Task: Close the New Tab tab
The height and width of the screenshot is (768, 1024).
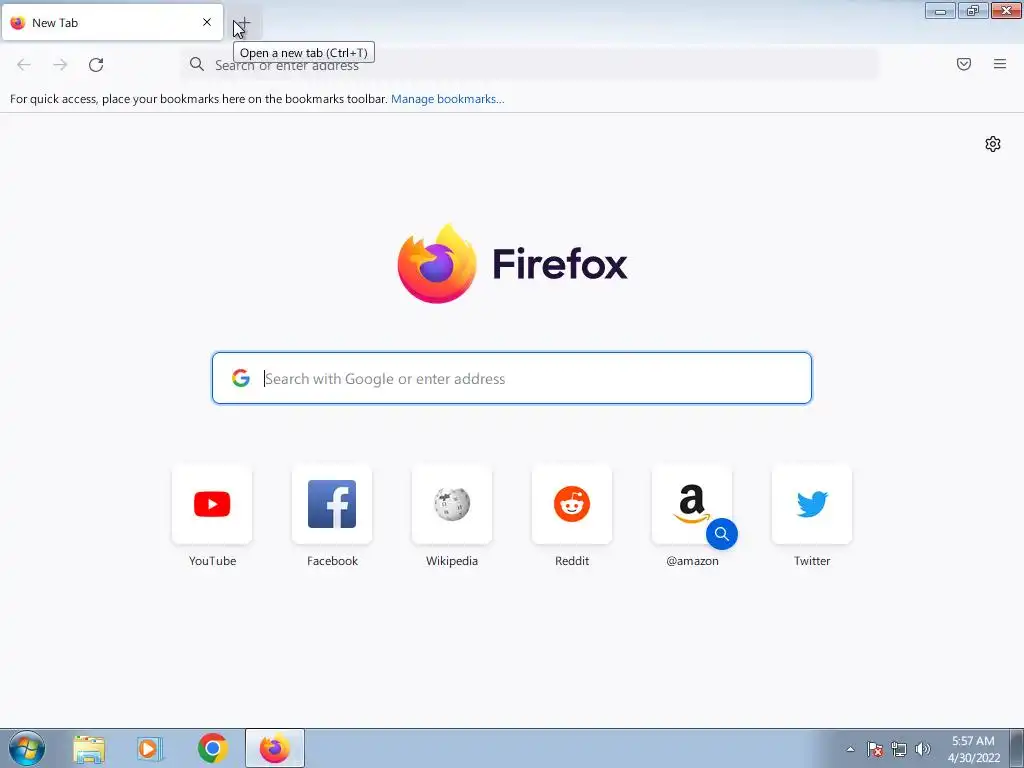Action: (207, 22)
